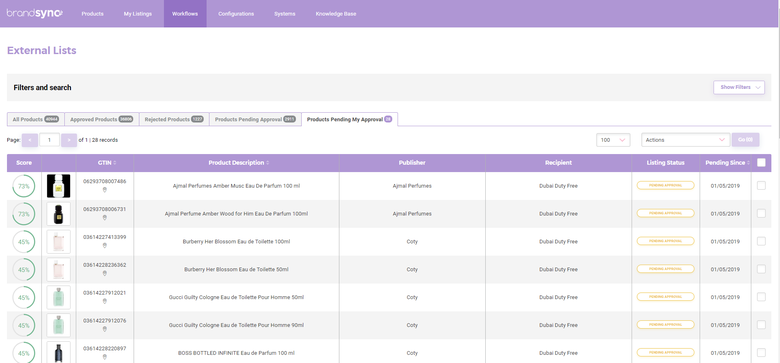Select checkbox for Her Blossom 50ml row
This screenshot has height=363, width=780.
click(x=761, y=269)
